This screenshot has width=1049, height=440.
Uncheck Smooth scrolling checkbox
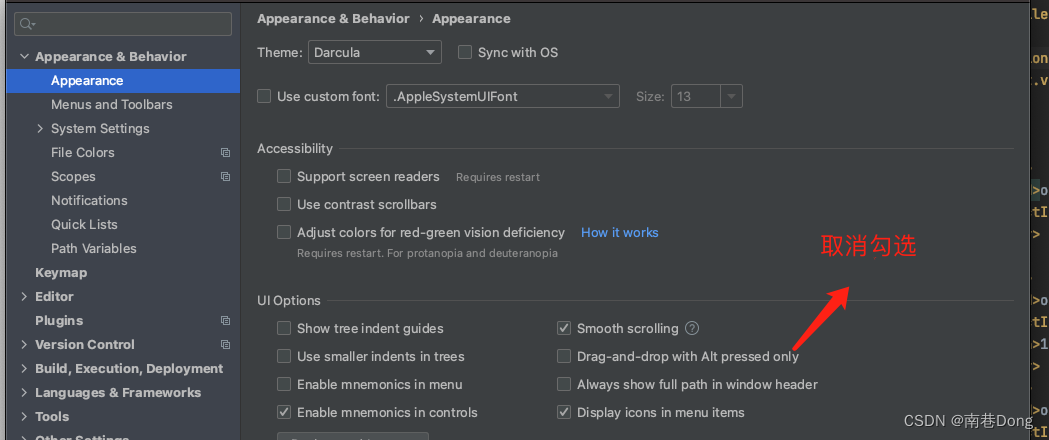click(564, 328)
